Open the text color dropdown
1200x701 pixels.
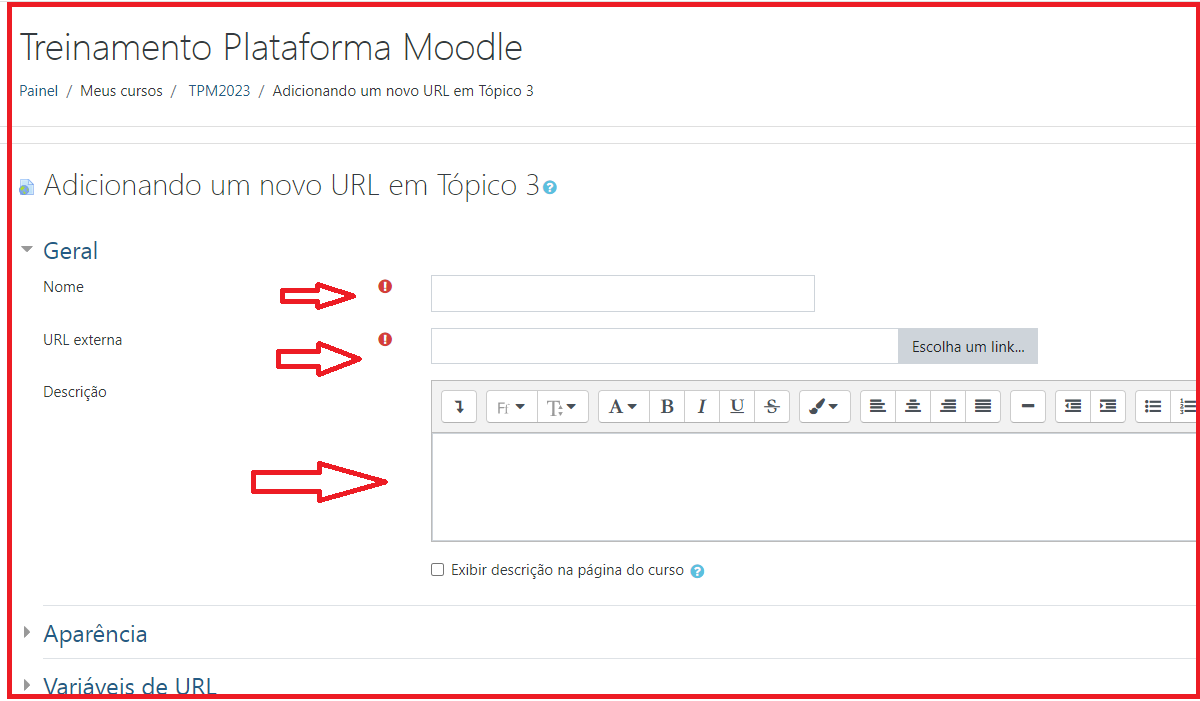(624, 407)
